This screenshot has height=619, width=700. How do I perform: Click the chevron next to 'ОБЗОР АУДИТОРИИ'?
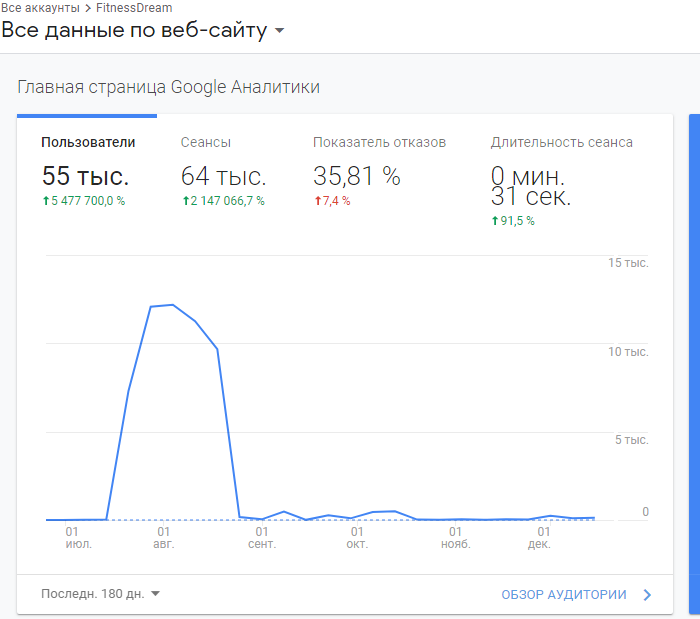[647, 595]
